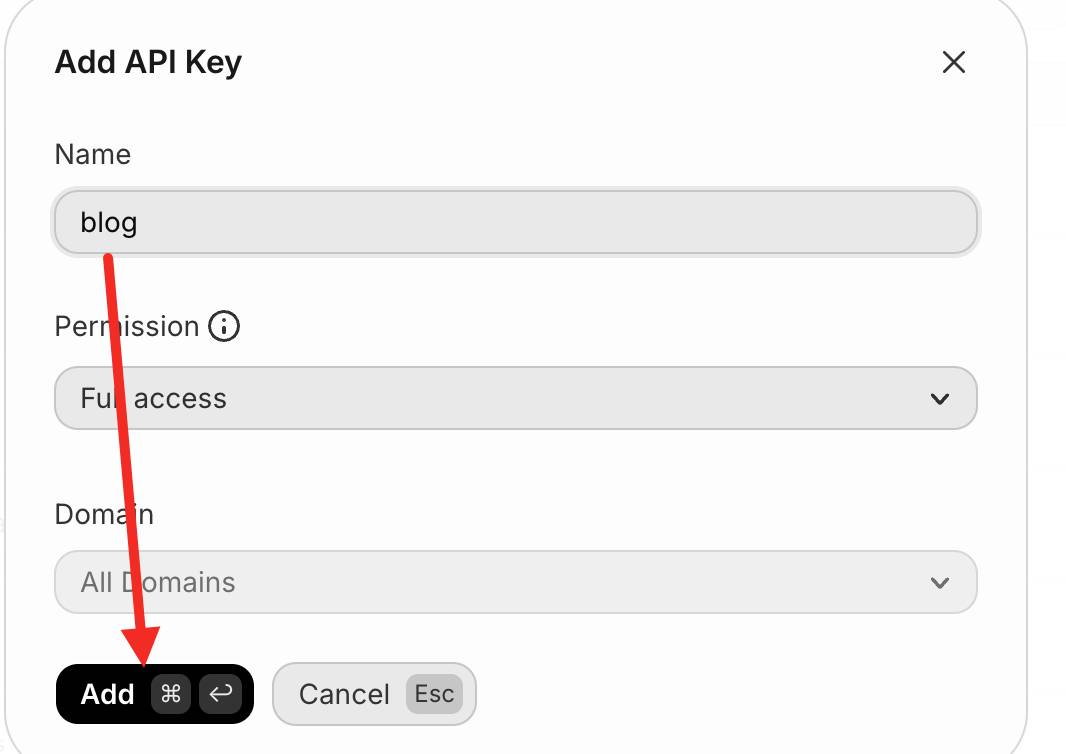The image size is (1066, 754).
Task: Click the Permission dropdown chevron arrow
Action: pyautogui.click(x=939, y=399)
